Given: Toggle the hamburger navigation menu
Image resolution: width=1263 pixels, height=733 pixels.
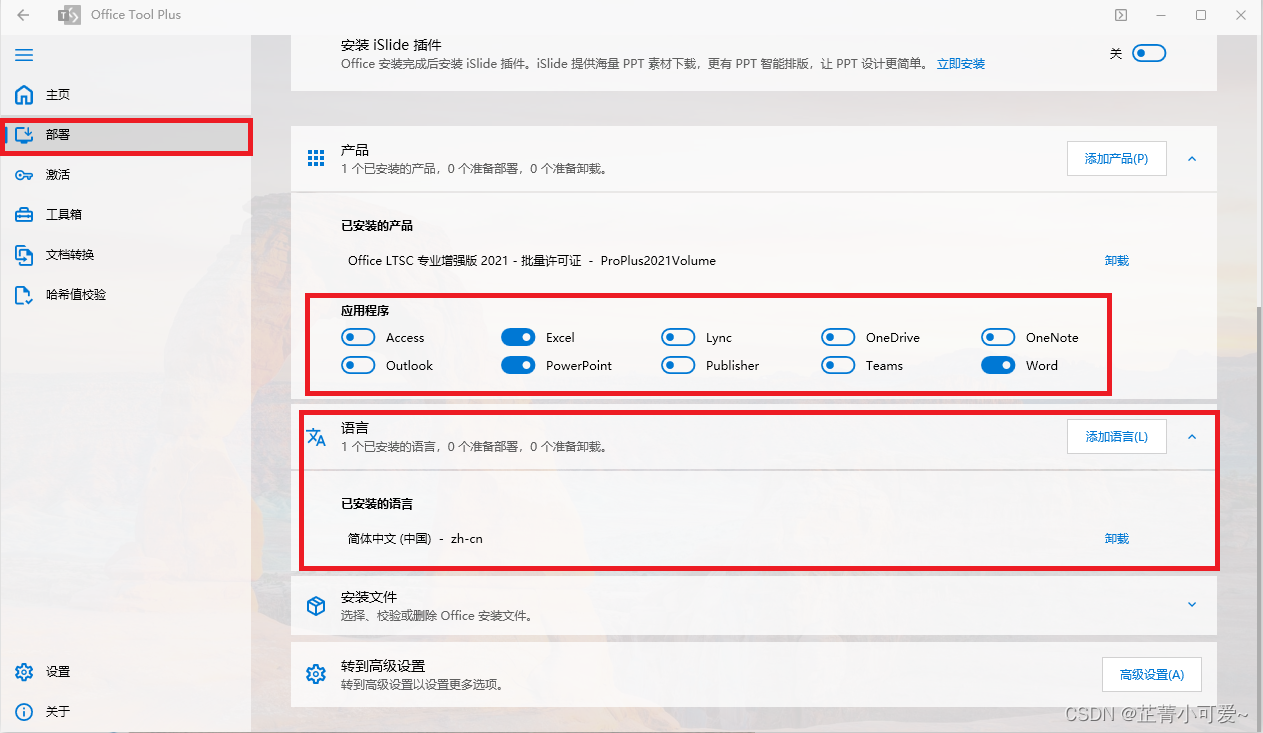Looking at the screenshot, I should click(x=24, y=55).
